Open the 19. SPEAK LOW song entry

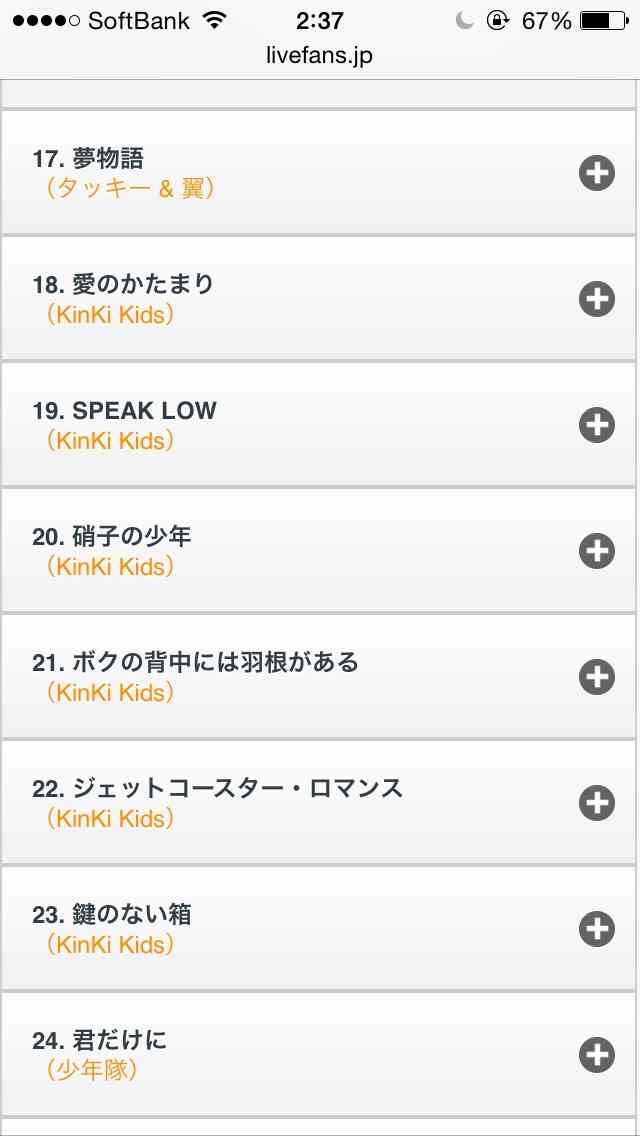124,411
